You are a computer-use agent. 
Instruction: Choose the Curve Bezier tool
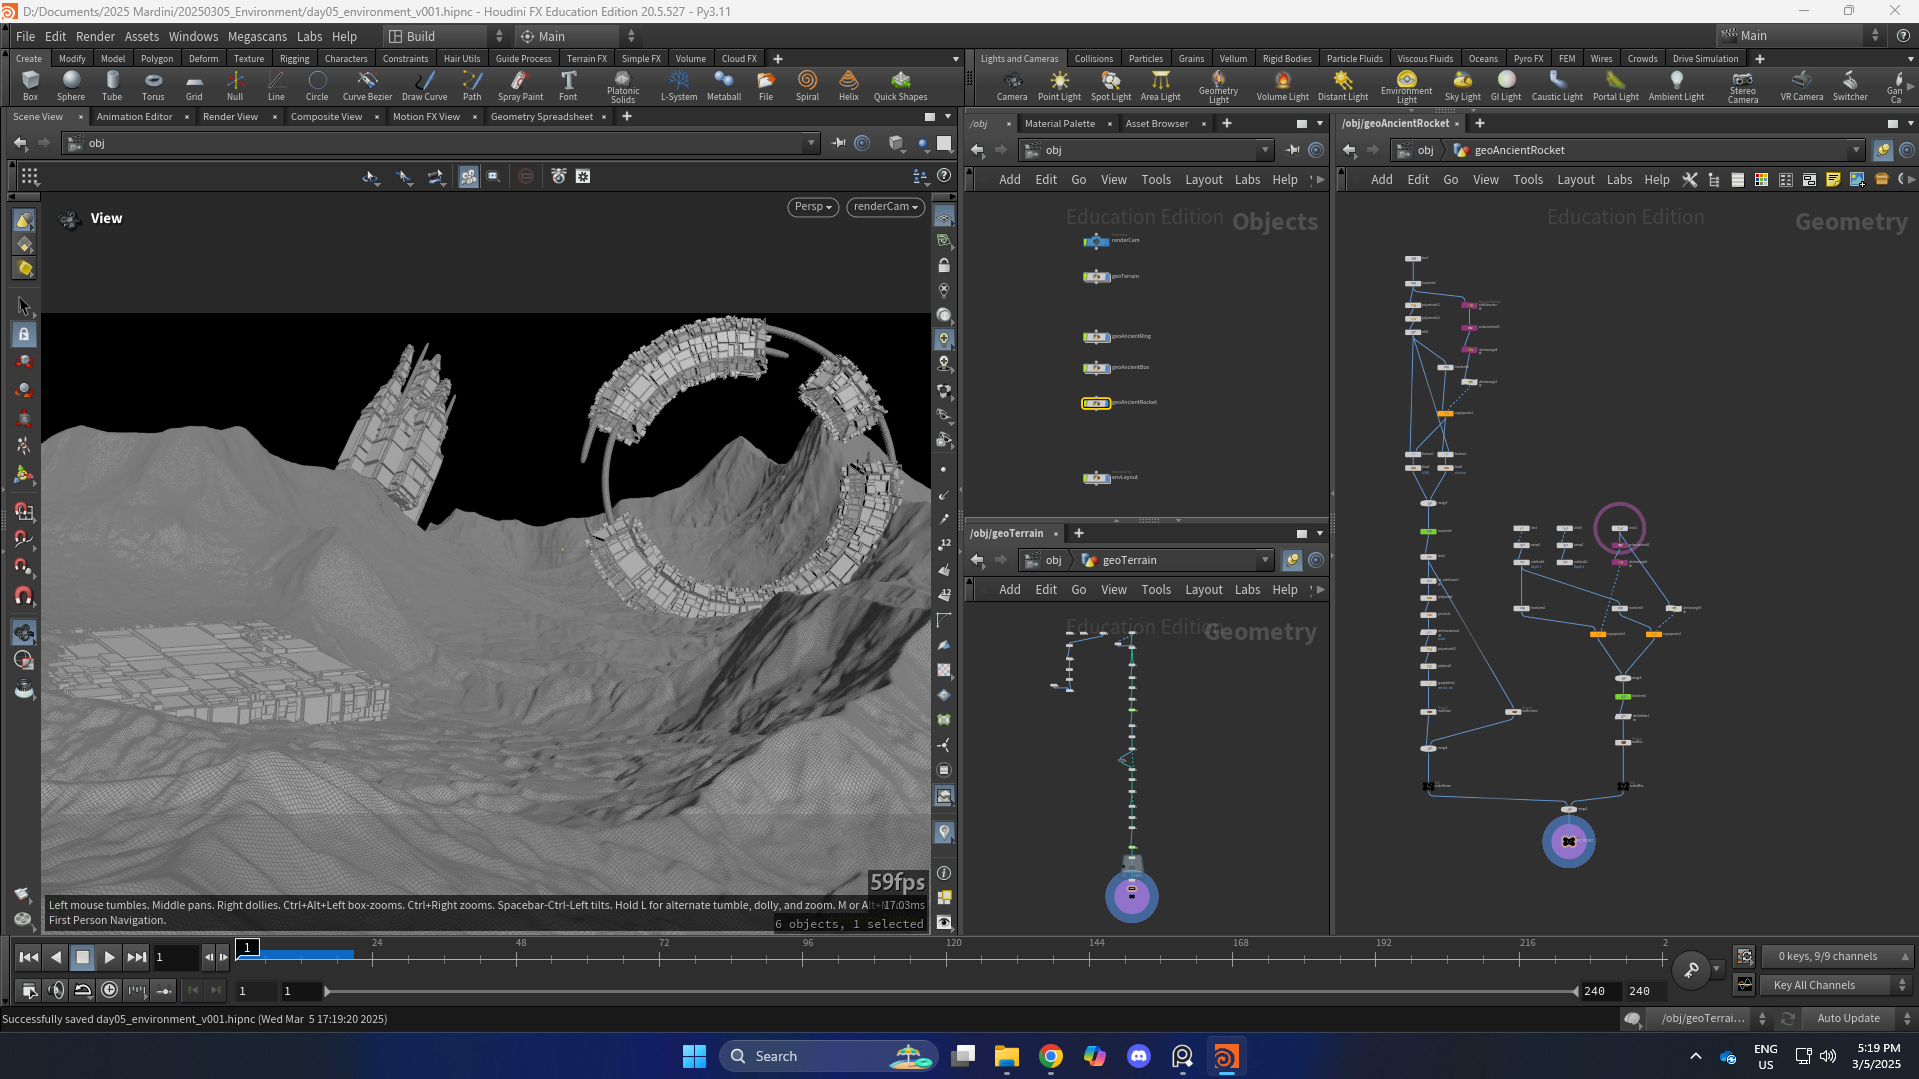coord(367,85)
